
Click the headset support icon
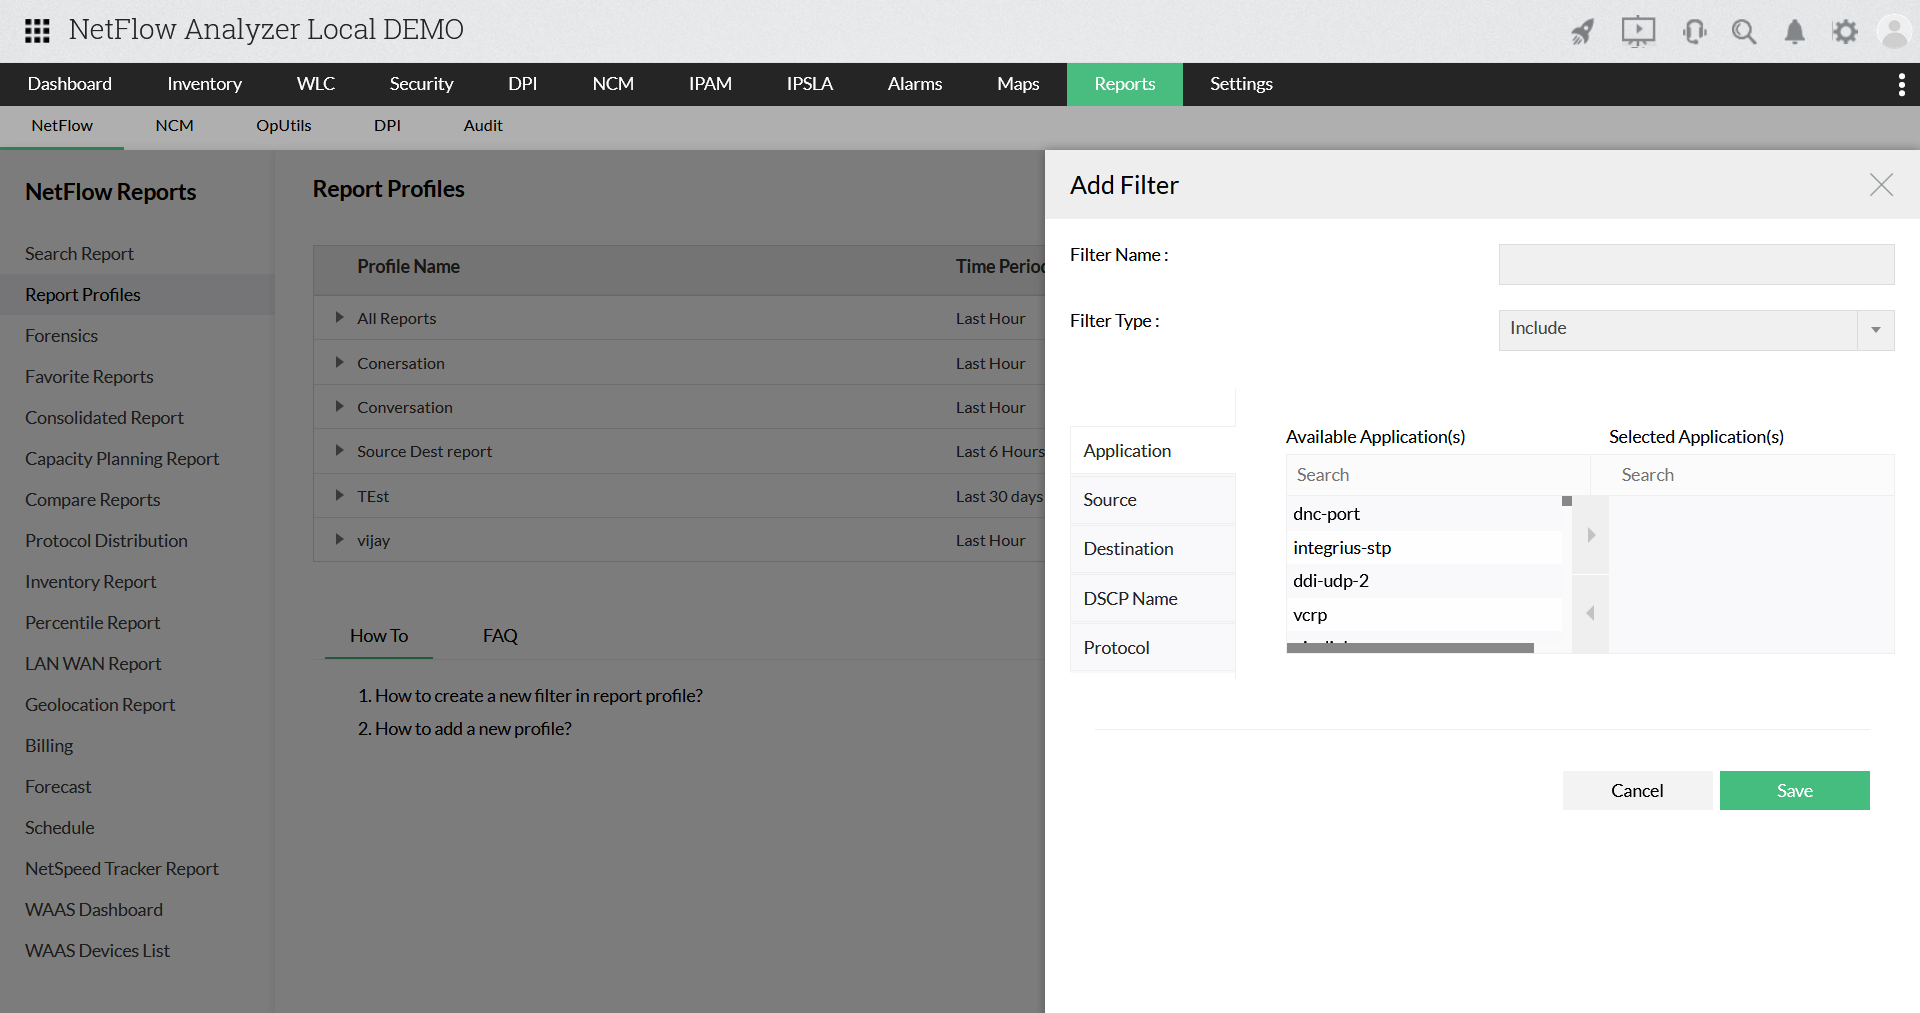point(1694,32)
